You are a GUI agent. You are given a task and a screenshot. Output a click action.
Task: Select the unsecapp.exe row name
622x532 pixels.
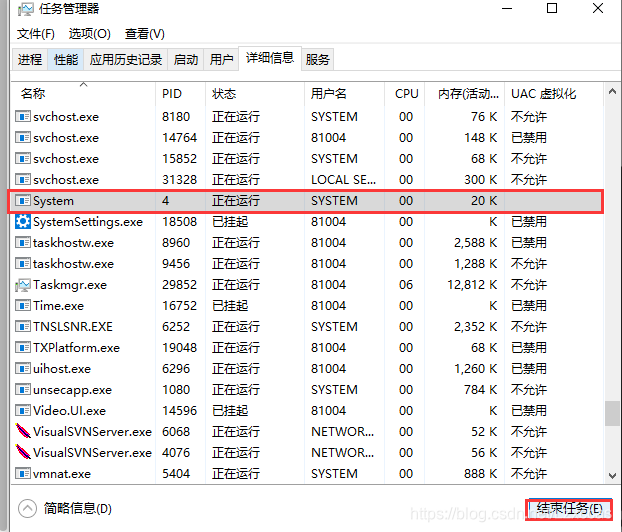click(72, 390)
